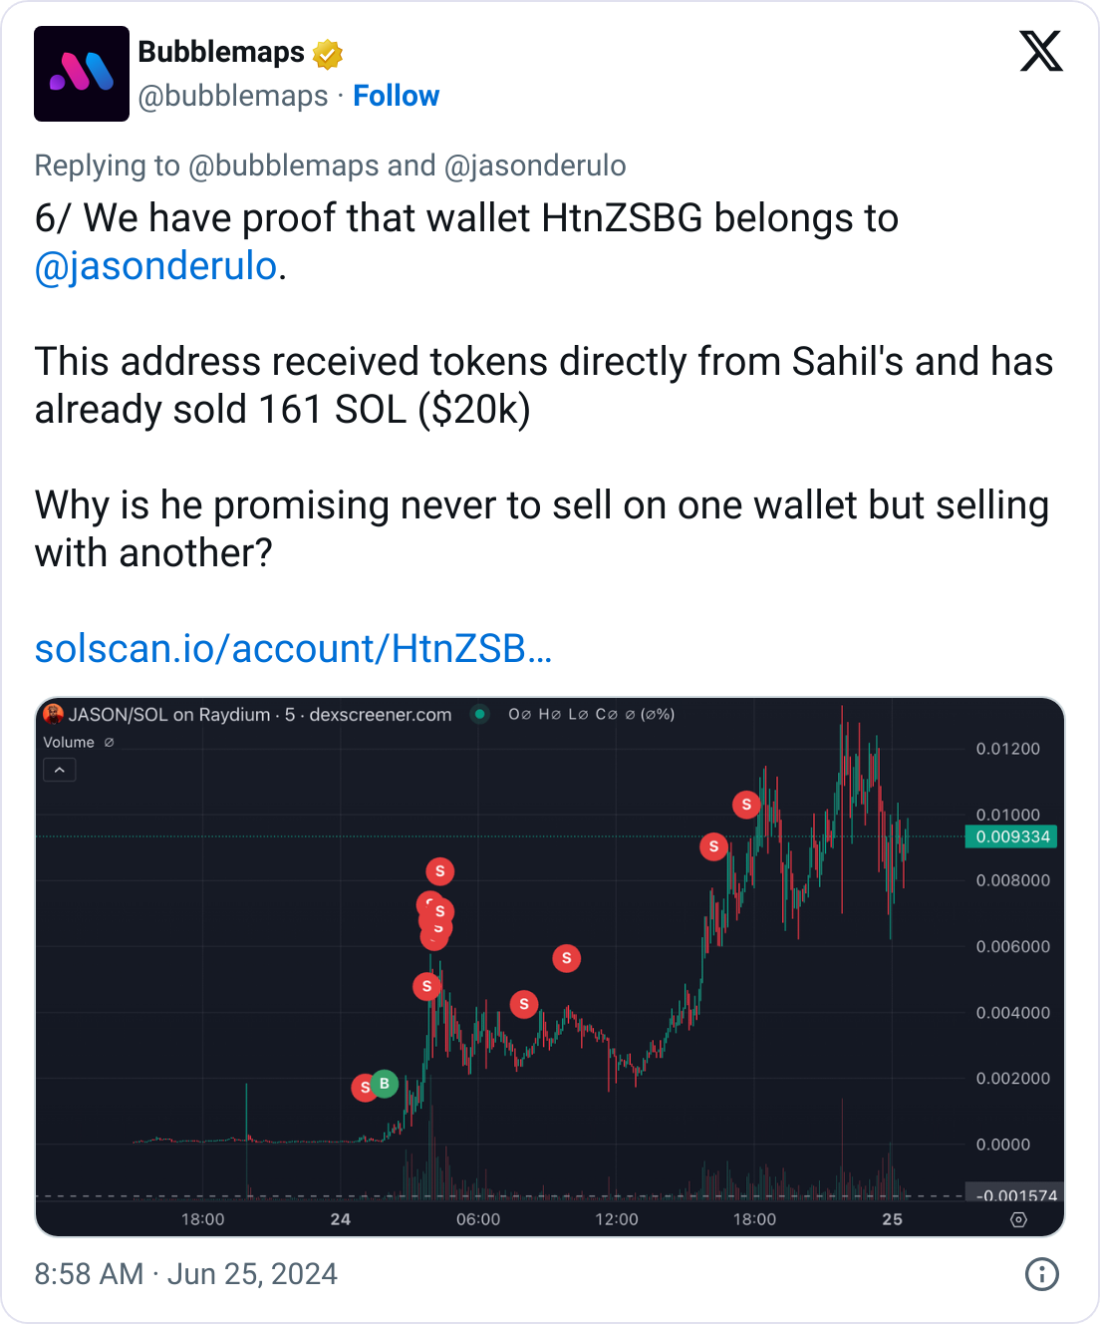Click the green status dot in chart header

pyautogui.click(x=480, y=714)
